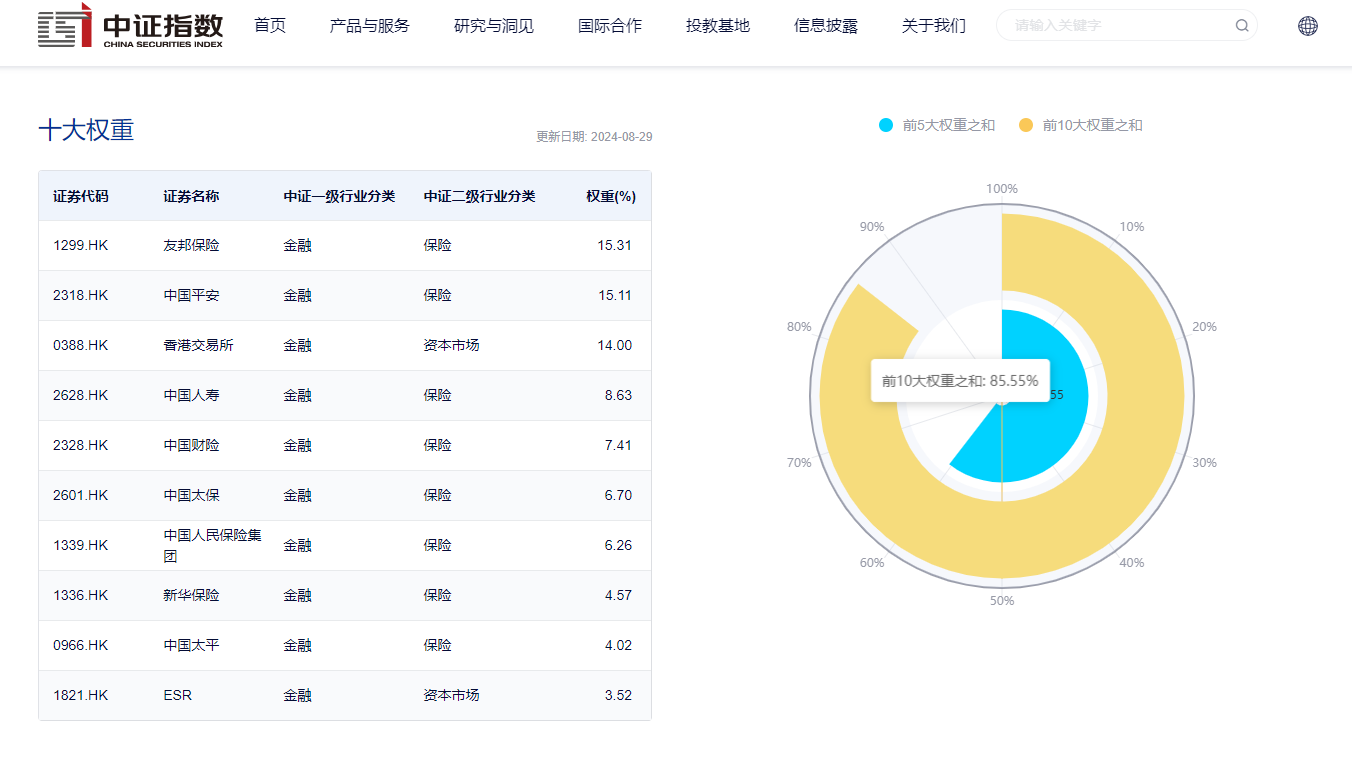Select the 0966.HK code cell
Viewport: 1352px width, 757px height.
[81, 645]
